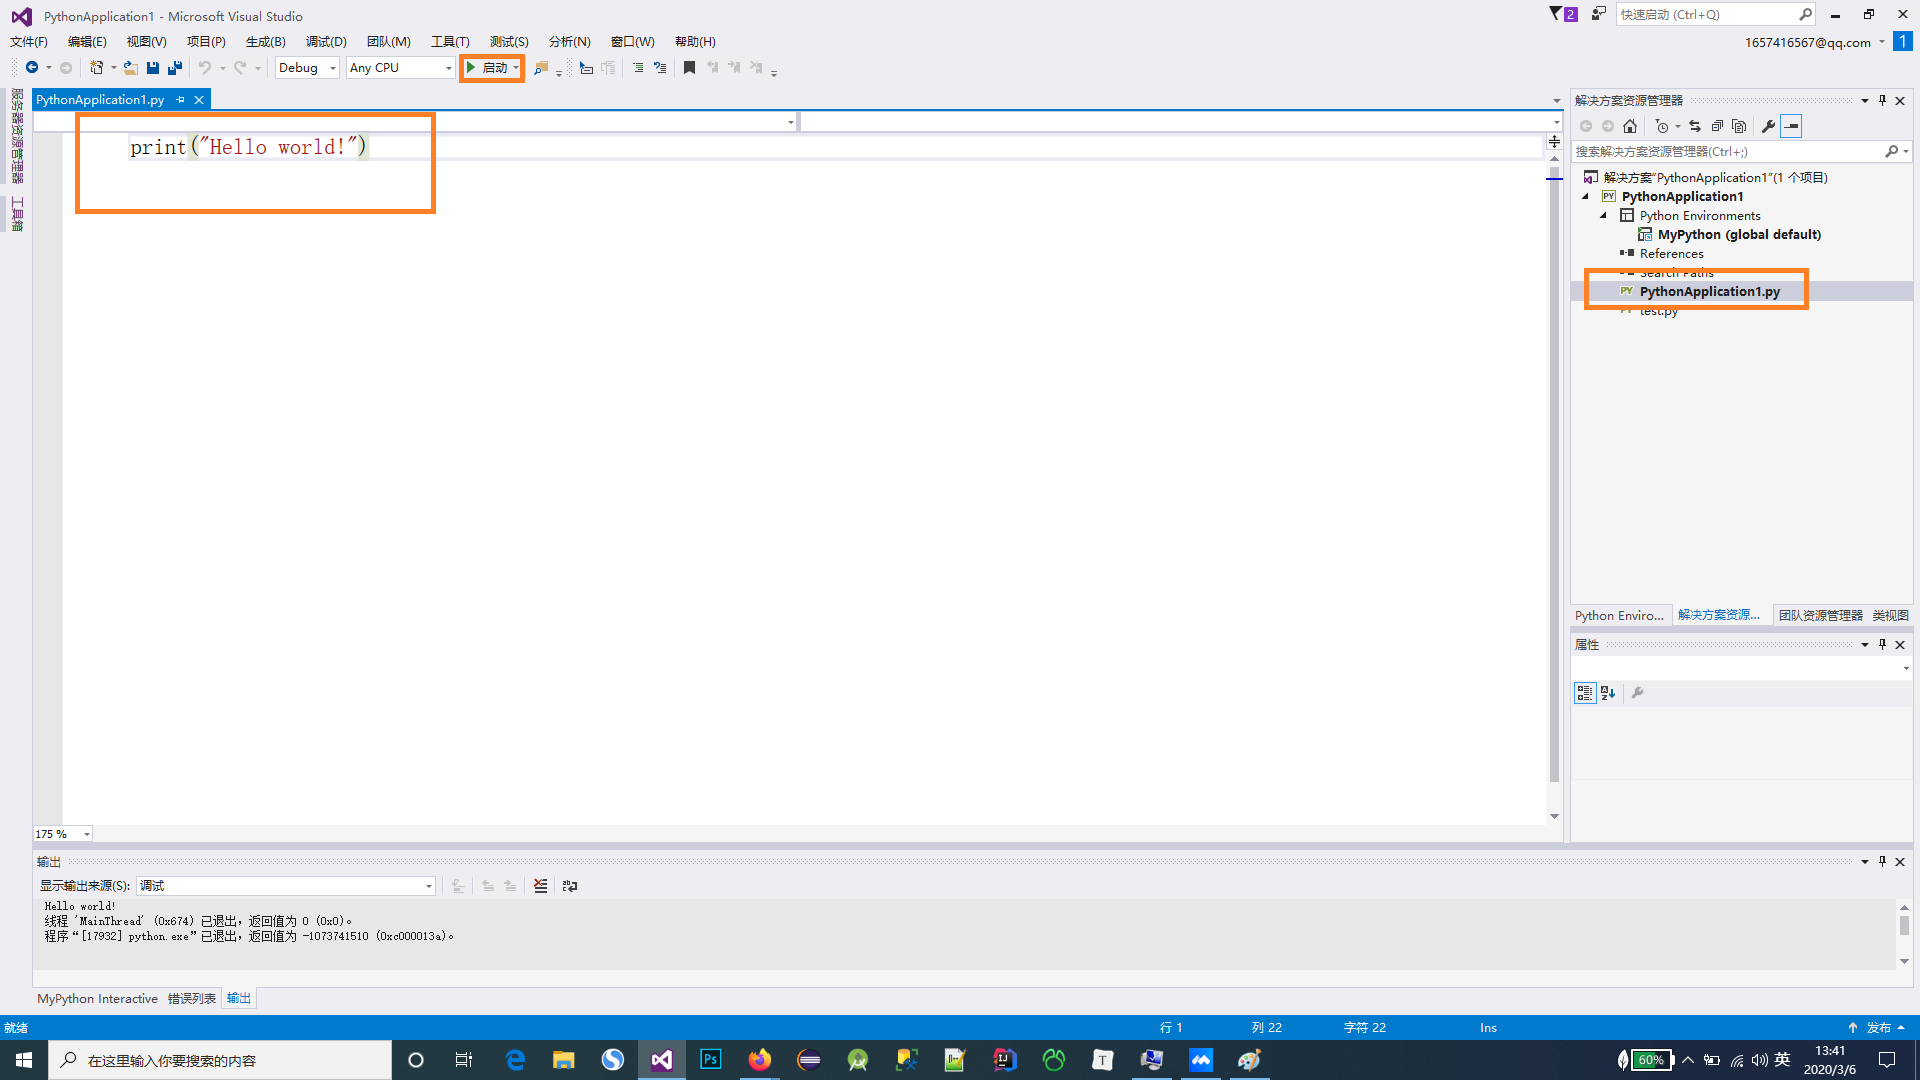Click Collapse All icon in Solution Explorer

1717,126
